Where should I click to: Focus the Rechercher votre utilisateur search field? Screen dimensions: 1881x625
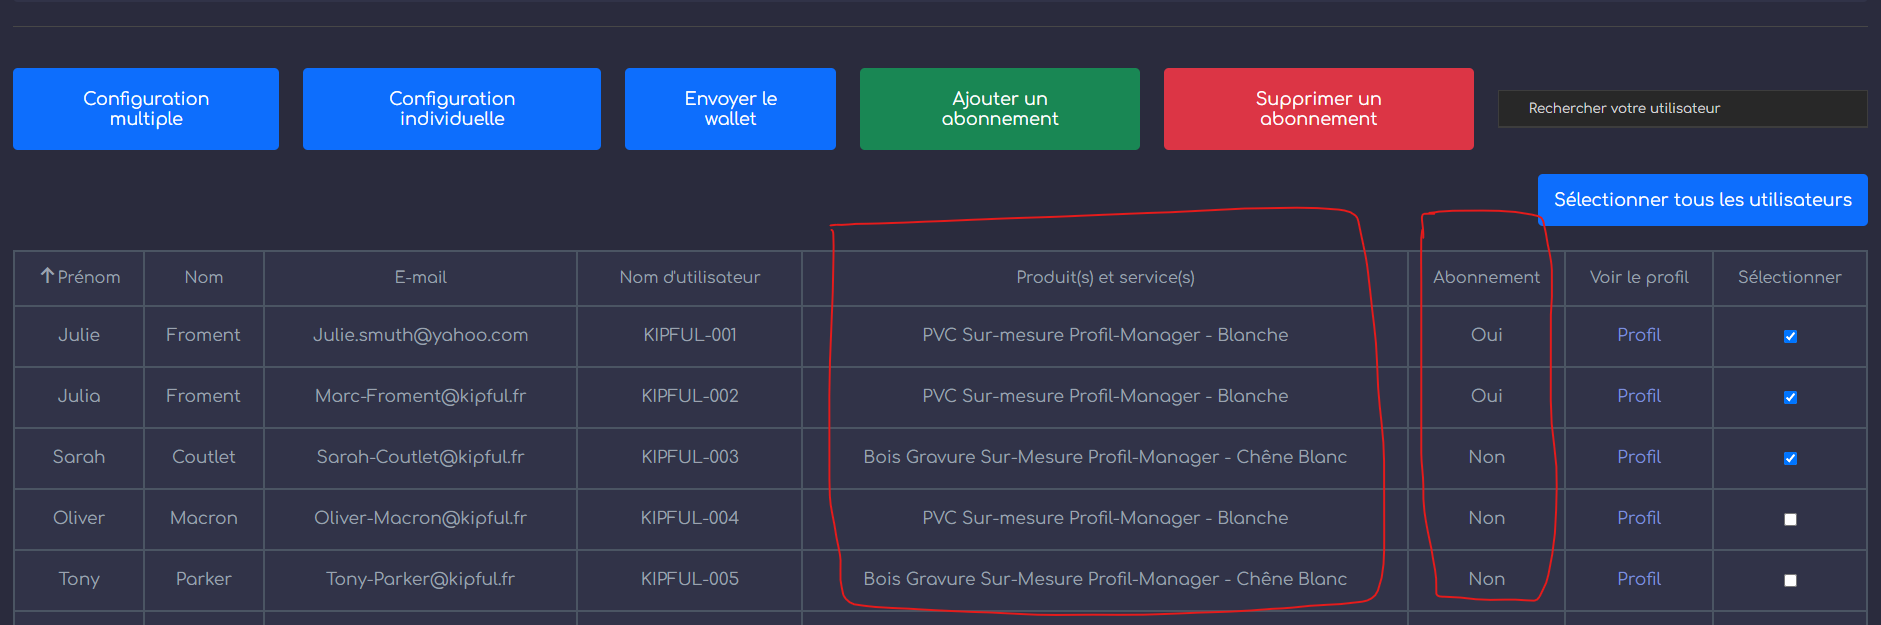[x=1682, y=109]
